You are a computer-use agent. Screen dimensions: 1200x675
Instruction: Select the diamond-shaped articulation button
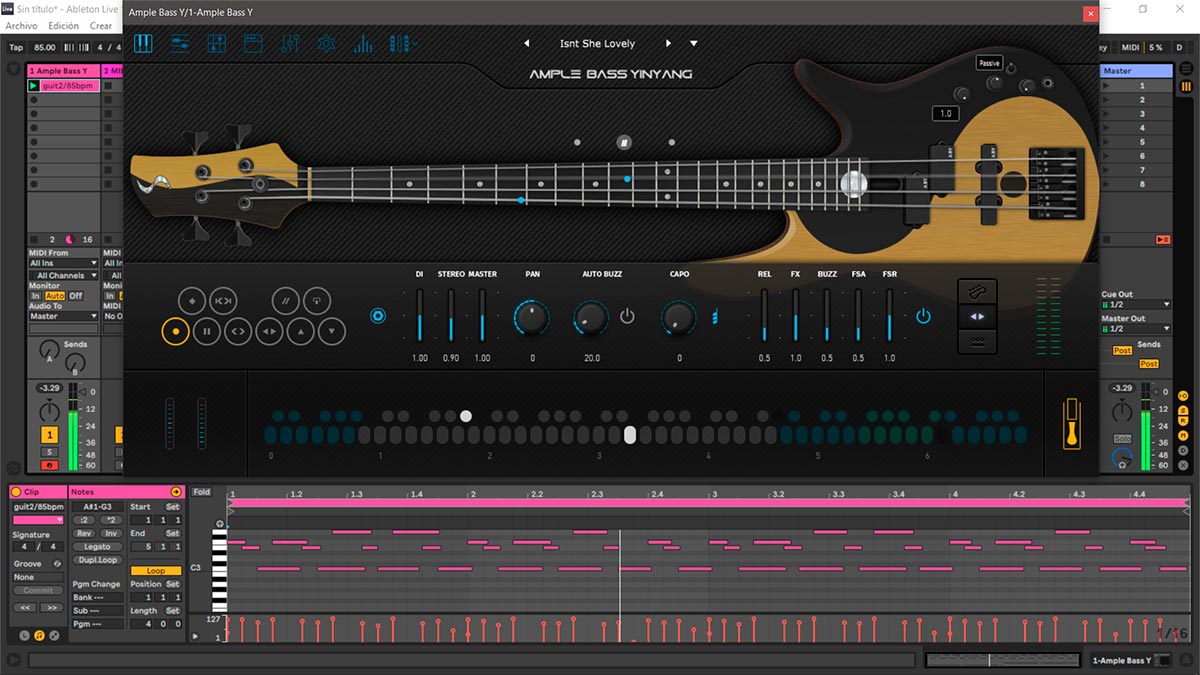(x=192, y=300)
